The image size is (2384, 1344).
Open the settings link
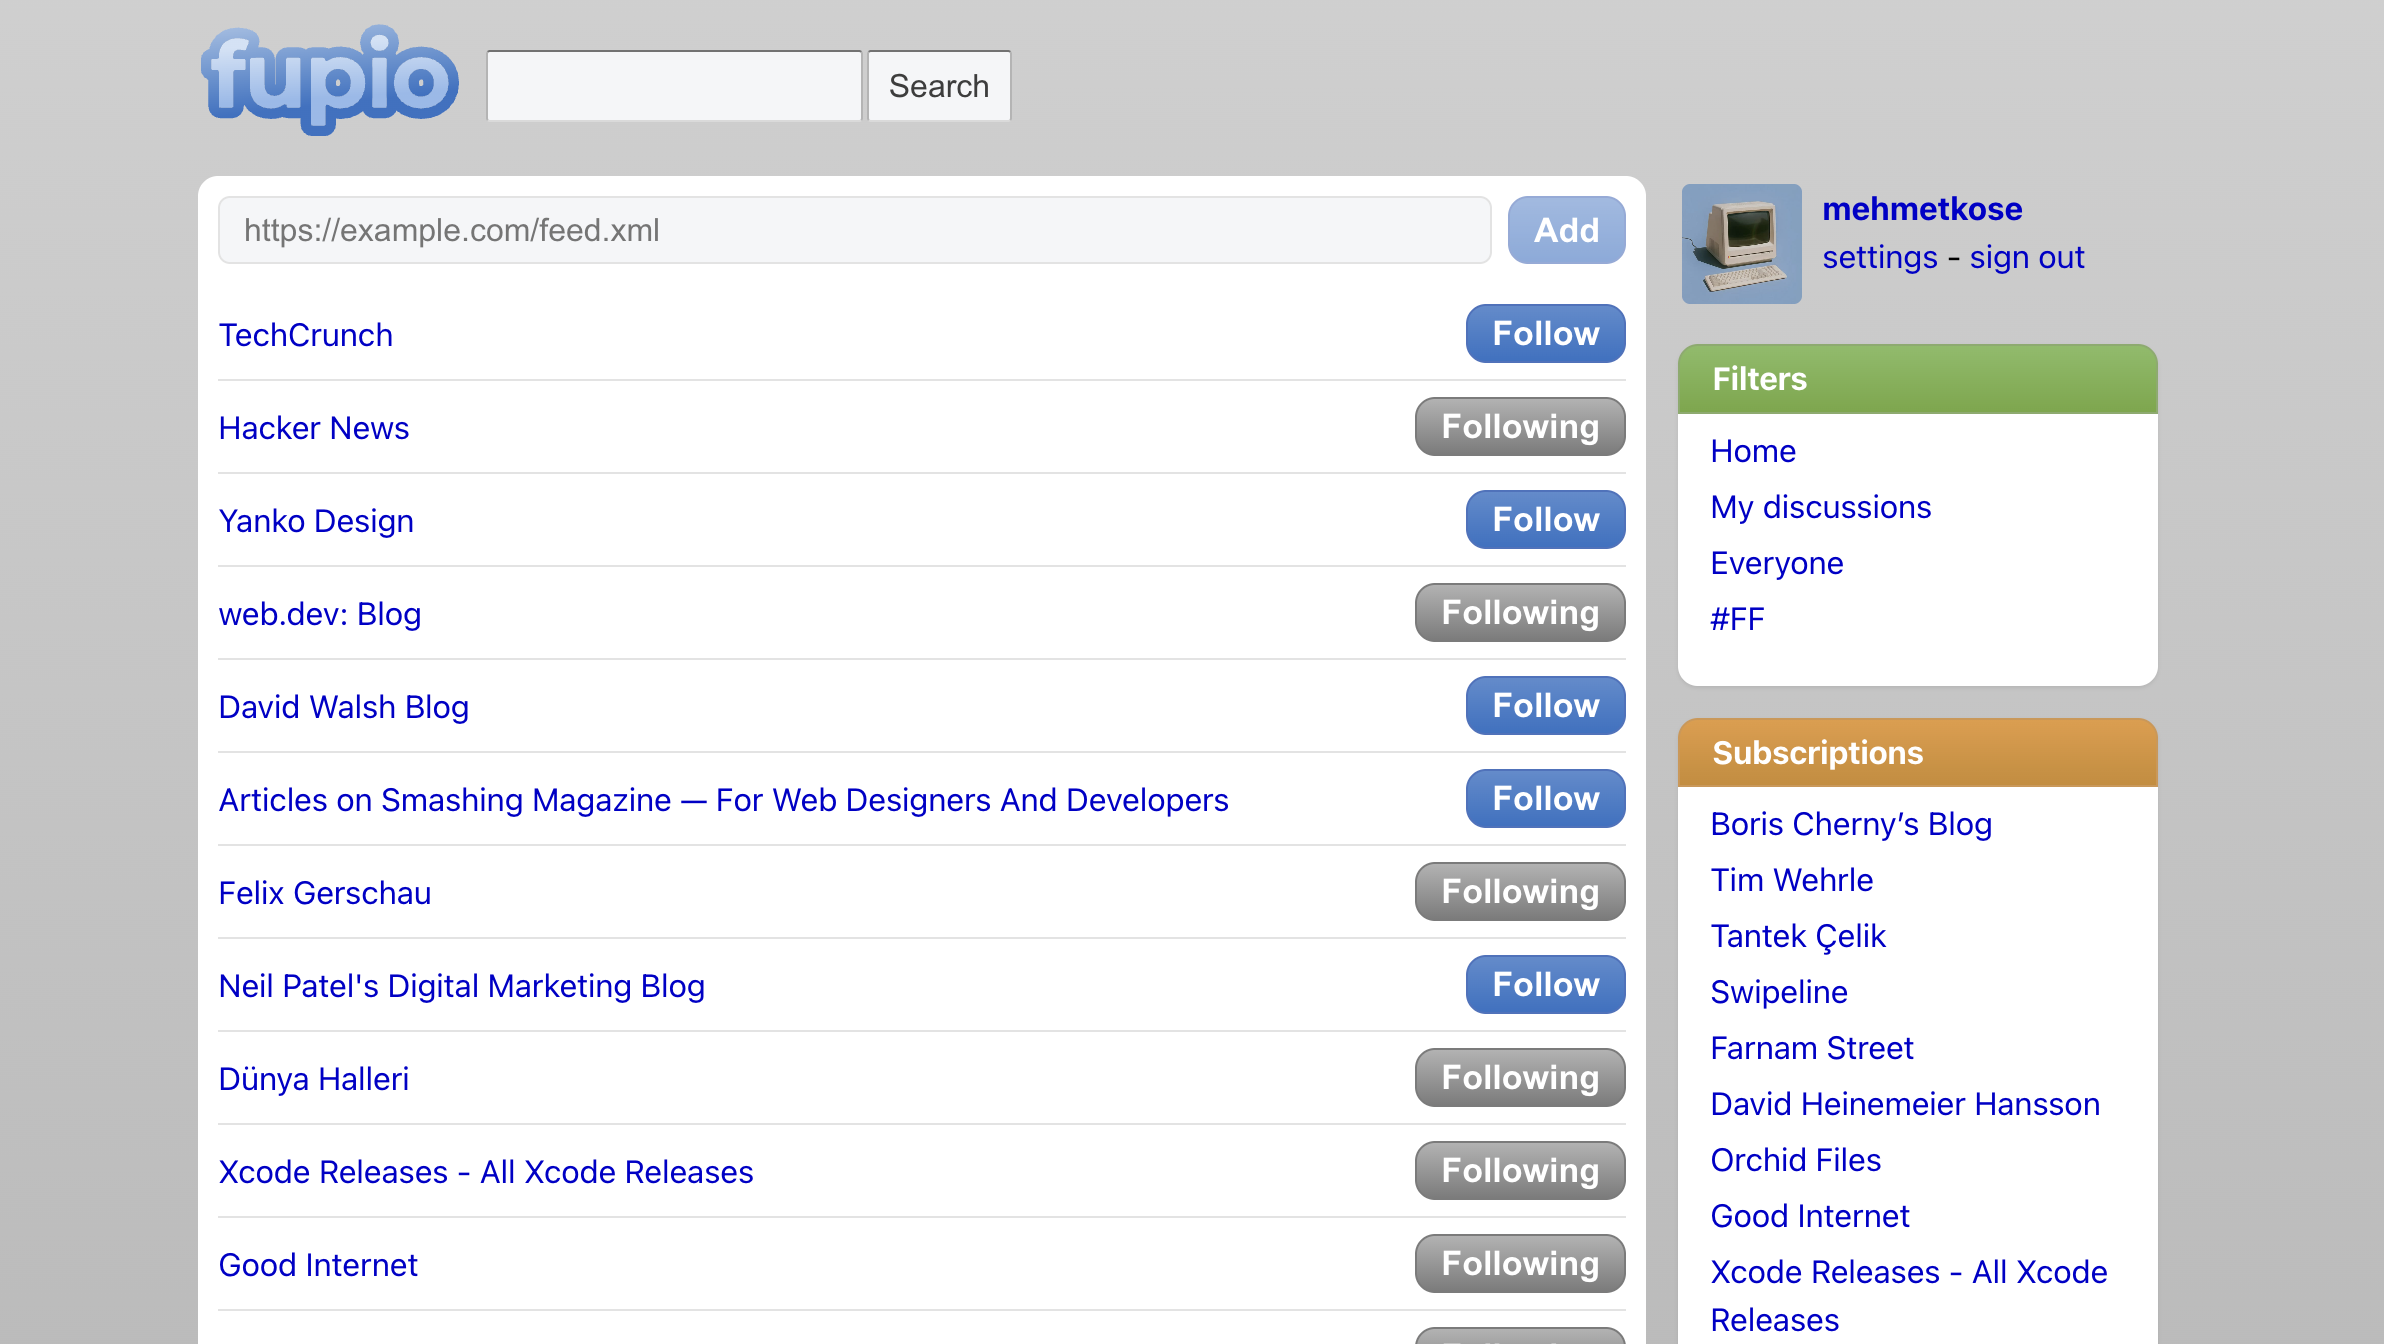(x=1880, y=258)
